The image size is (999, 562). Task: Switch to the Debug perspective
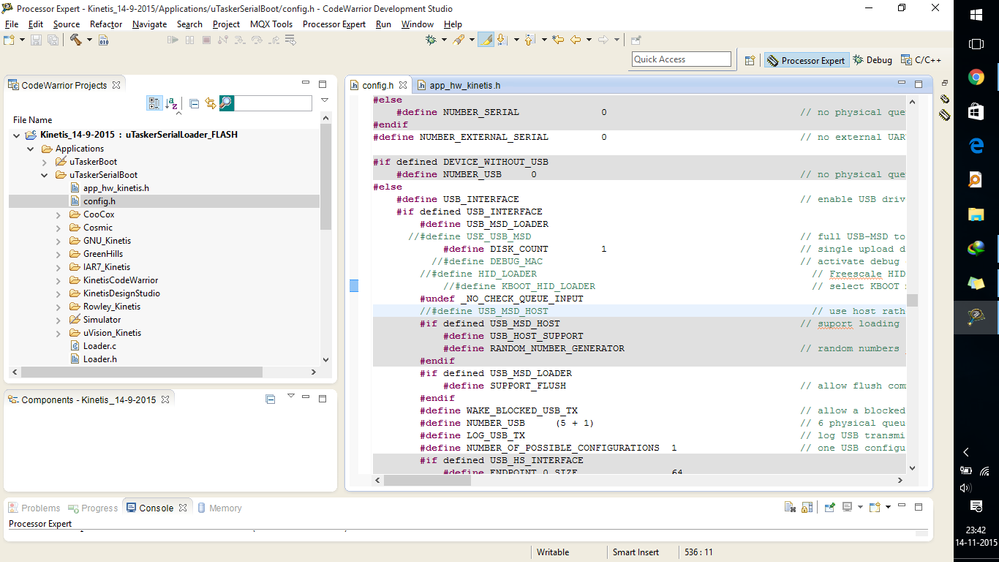click(x=872, y=60)
